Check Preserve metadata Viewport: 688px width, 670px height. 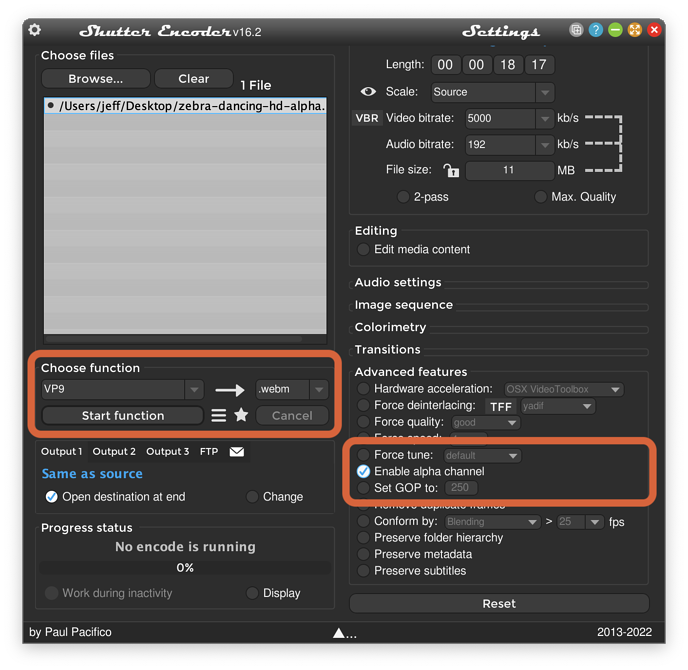pyautogui.click(x=363, y=554)
